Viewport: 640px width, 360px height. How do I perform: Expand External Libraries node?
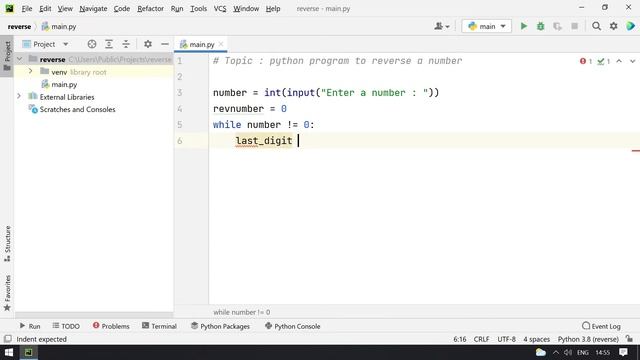[x=19, y=96]
